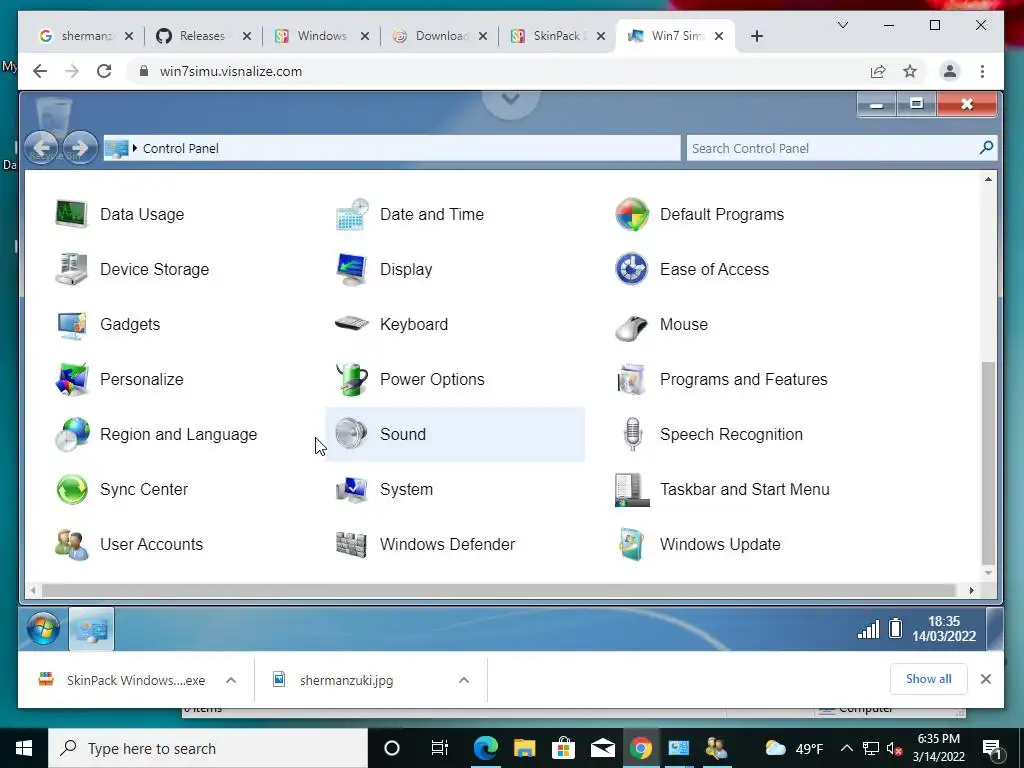
Task: Click the address bar URL win7simu.visnalize.com
Action: coord(231,71)
